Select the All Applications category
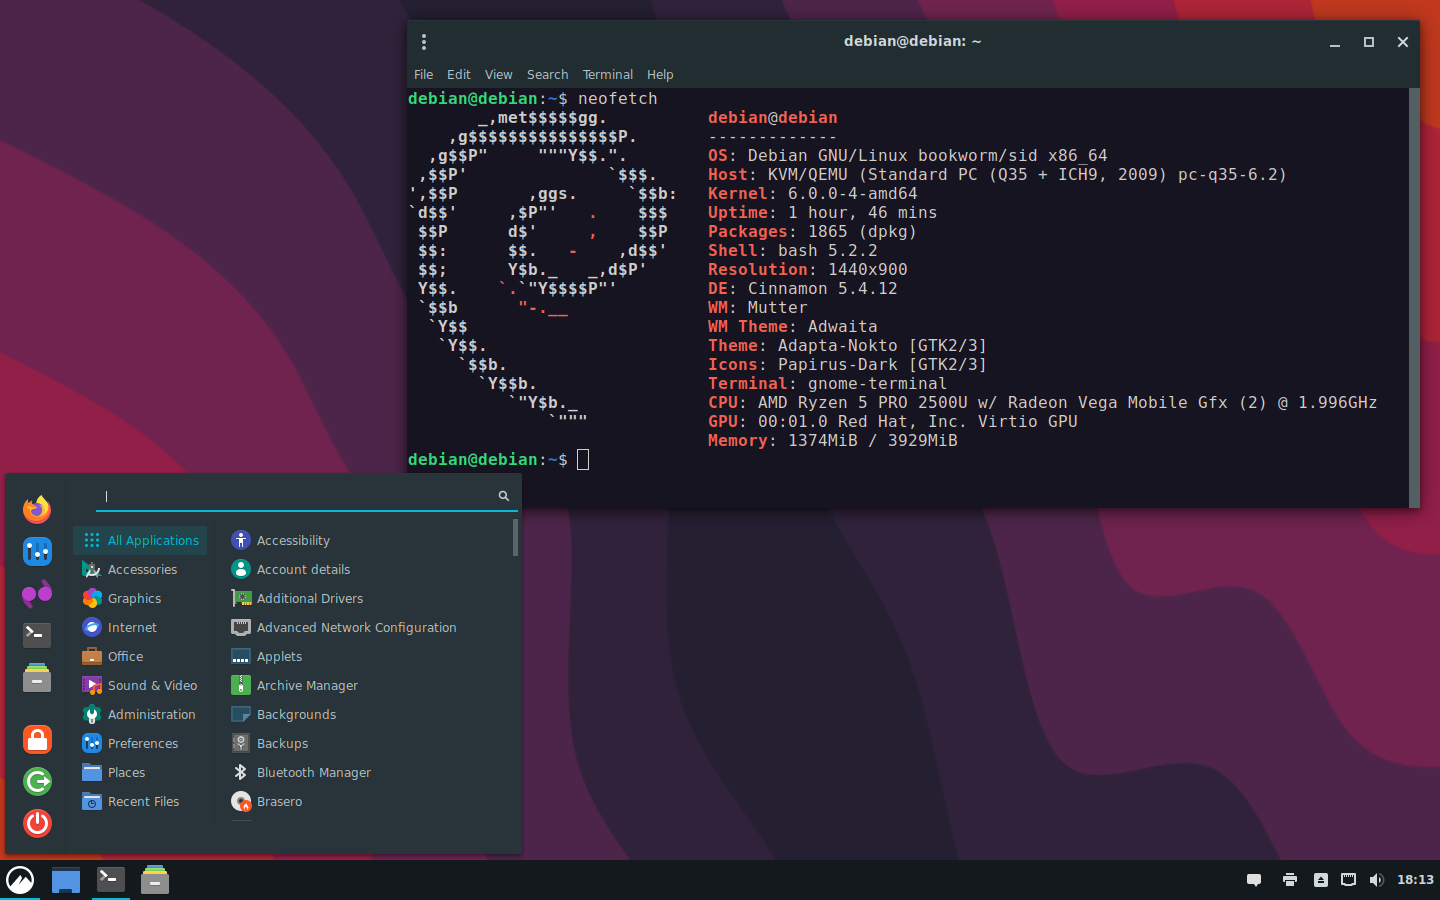1440x900 pixels. coord(140,540)
